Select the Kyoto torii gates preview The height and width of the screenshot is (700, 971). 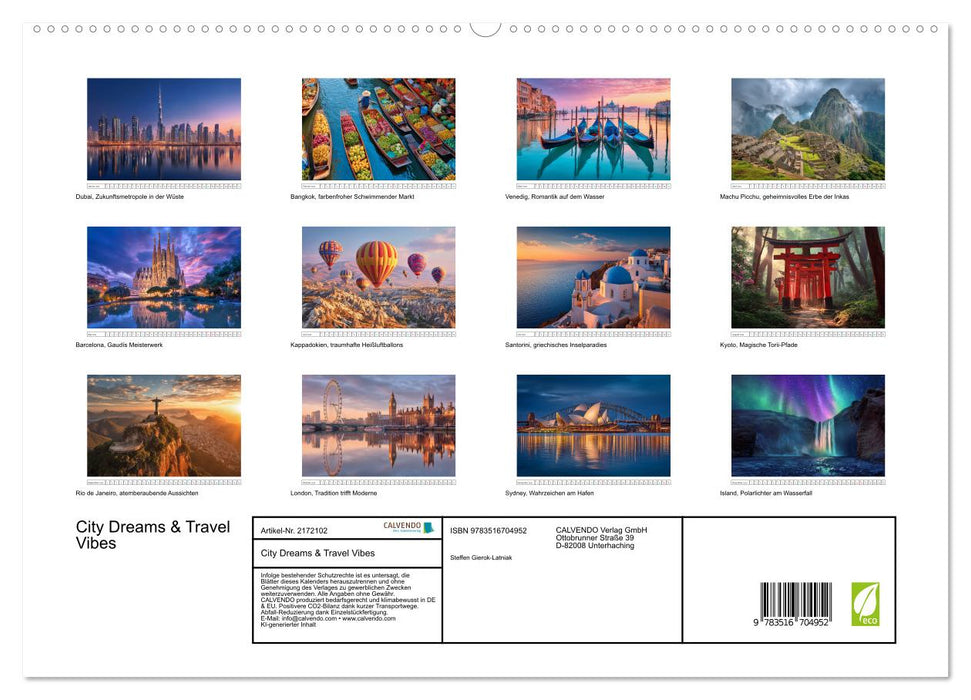808,280
